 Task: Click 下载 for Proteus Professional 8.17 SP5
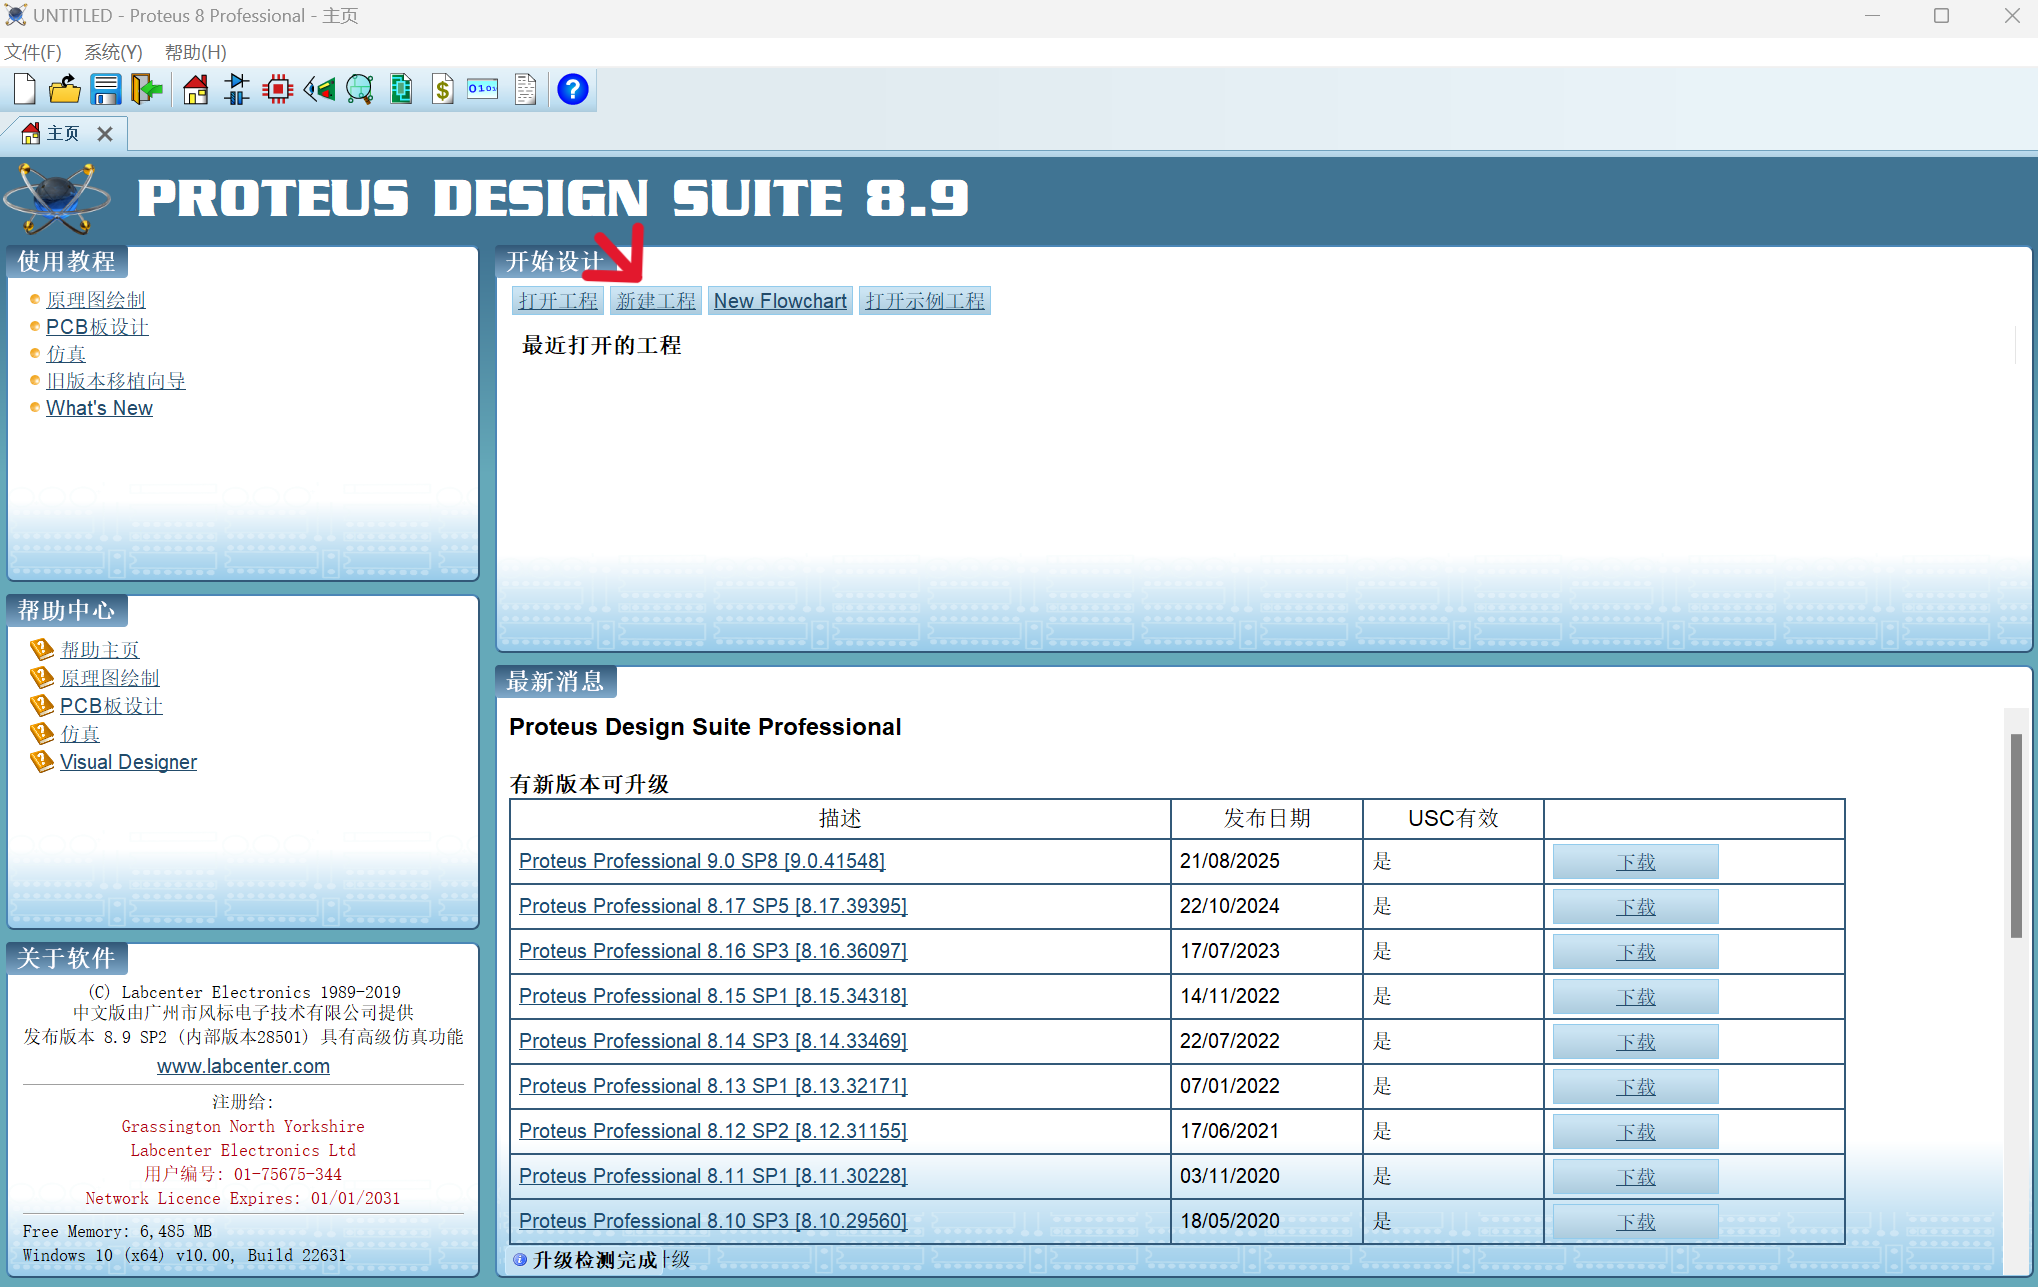(1635, 907)
